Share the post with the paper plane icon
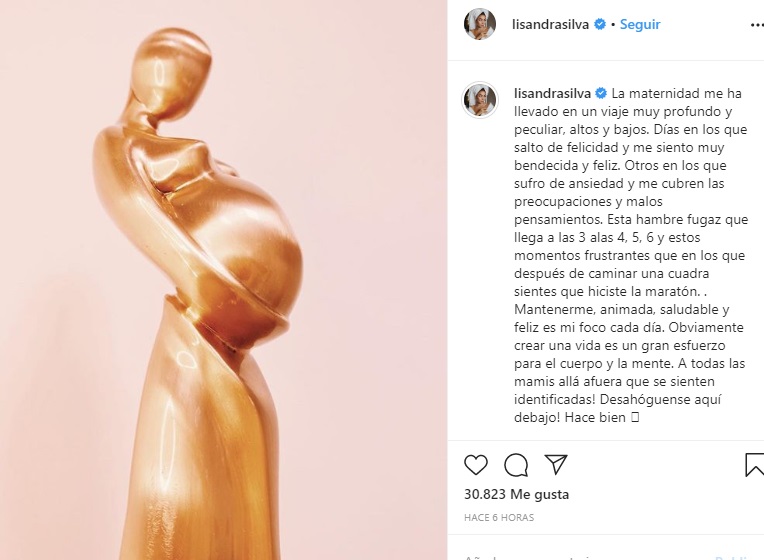Image resolution: width=764 pixels, height=560 pixels. click(556, 464)
